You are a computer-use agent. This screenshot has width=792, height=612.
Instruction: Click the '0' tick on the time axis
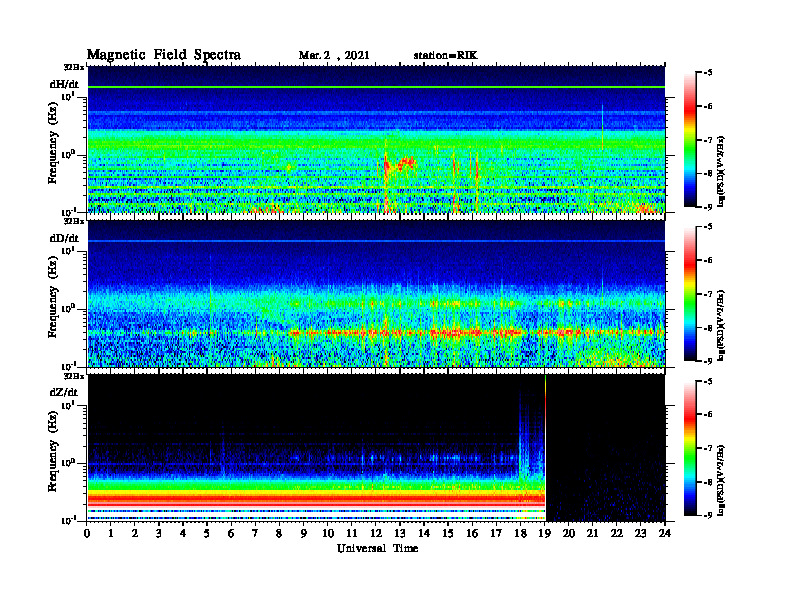click(x=87, y=534)
